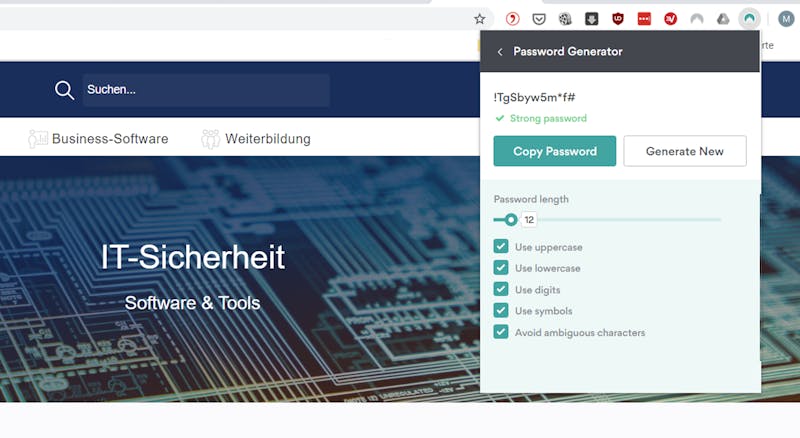Open the Business-Software menu item
This screenshot has height=438, width=800.
tap(98, 139)
